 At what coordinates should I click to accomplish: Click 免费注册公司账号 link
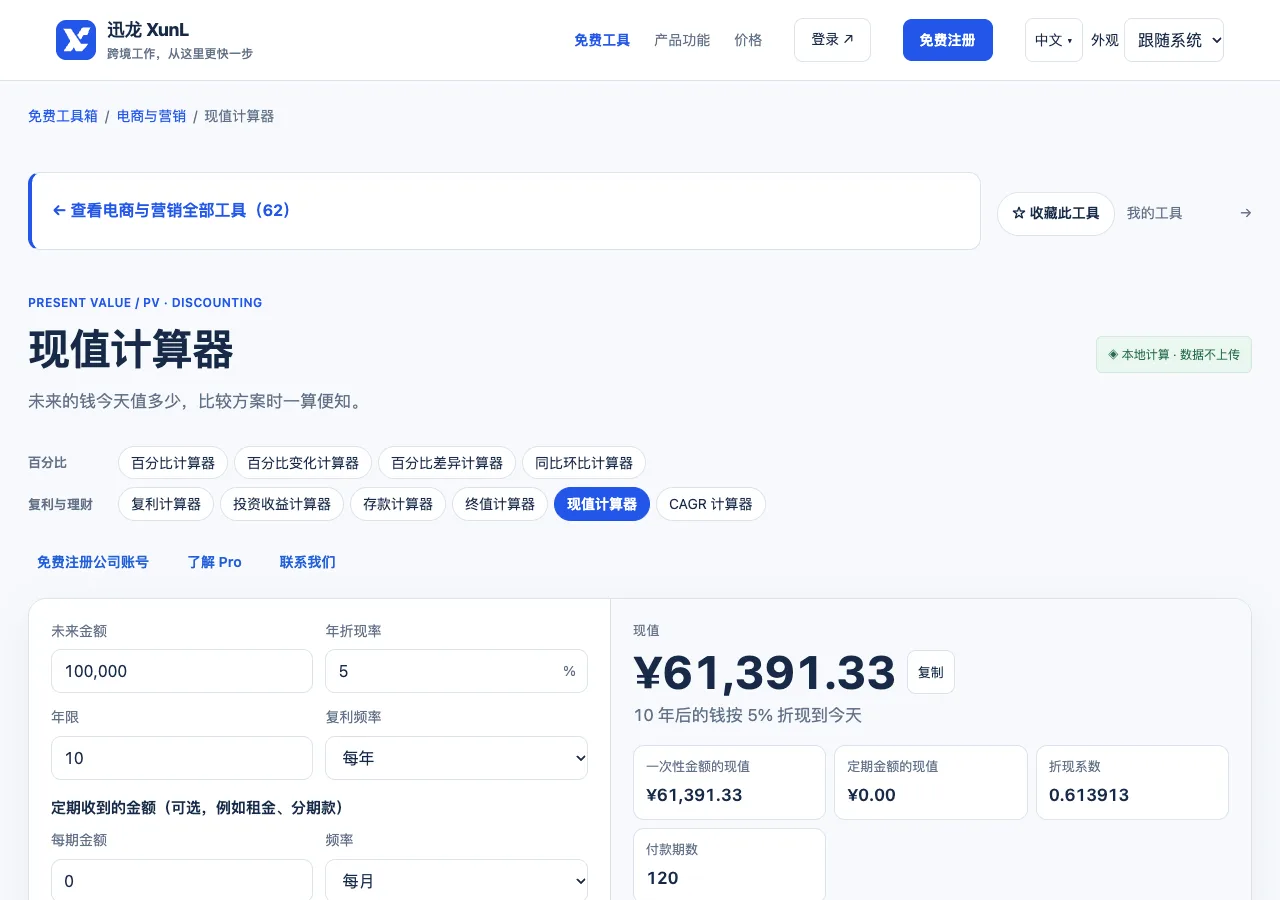click(93, 562)
